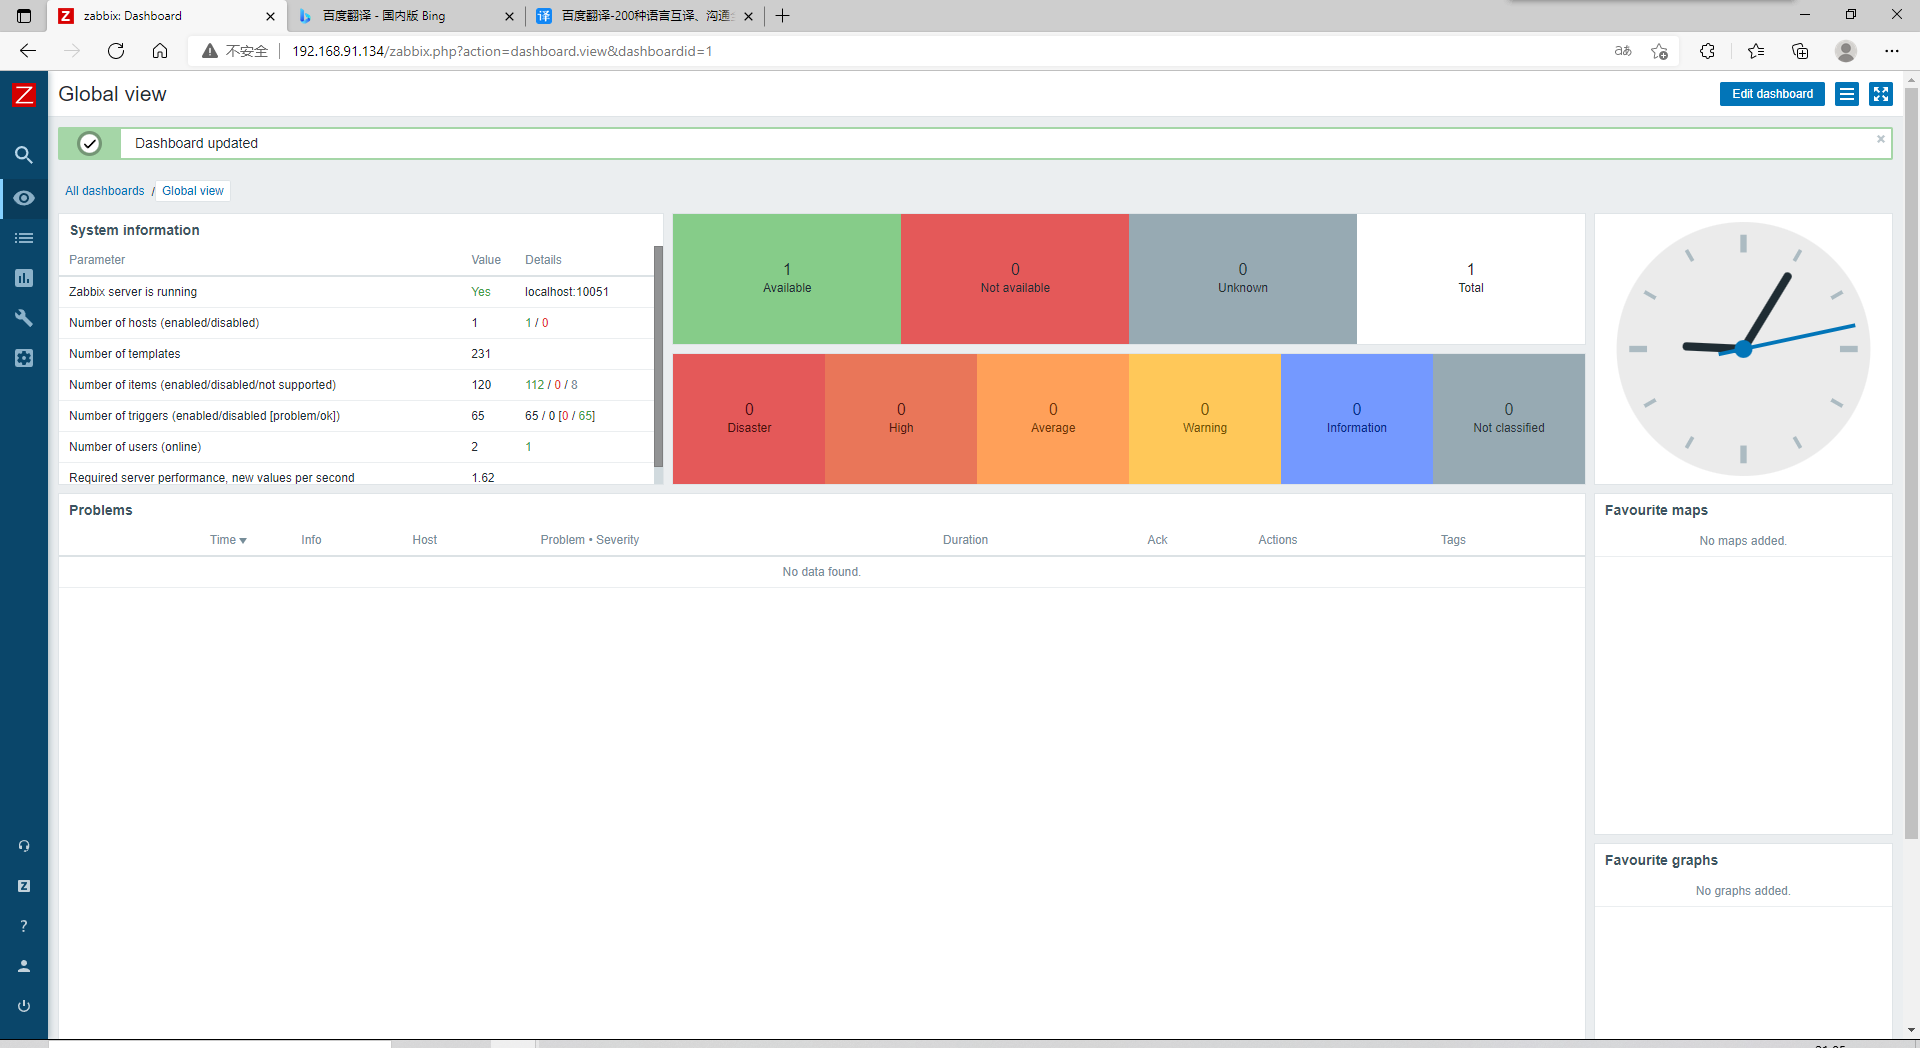Click the Warning severity tile
The image size is (1920, 1048).
(1205, 419)
